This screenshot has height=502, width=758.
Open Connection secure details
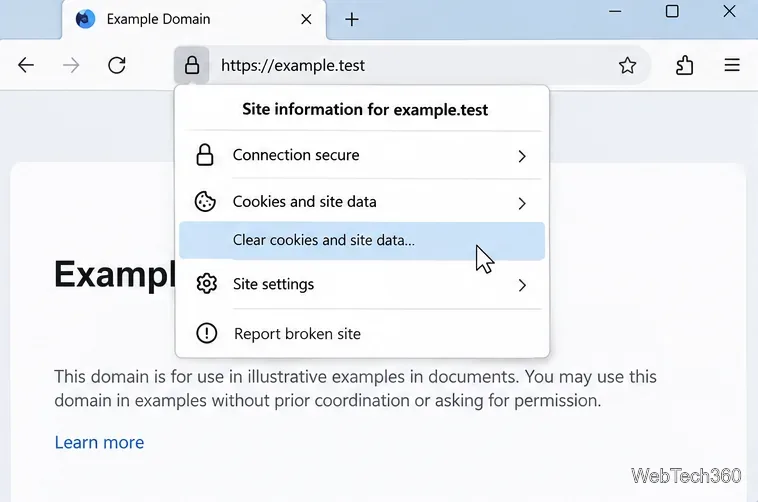(362, 155)
